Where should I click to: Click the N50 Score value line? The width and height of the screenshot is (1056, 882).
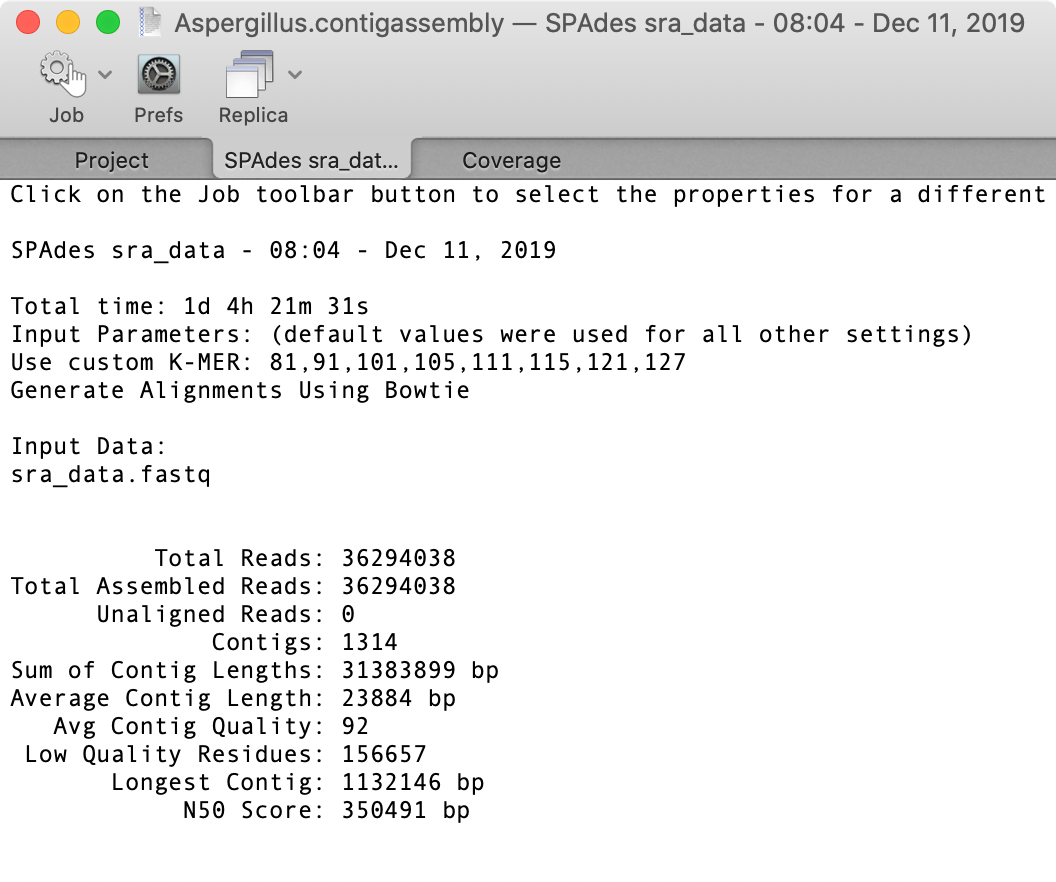click(326, 810)
